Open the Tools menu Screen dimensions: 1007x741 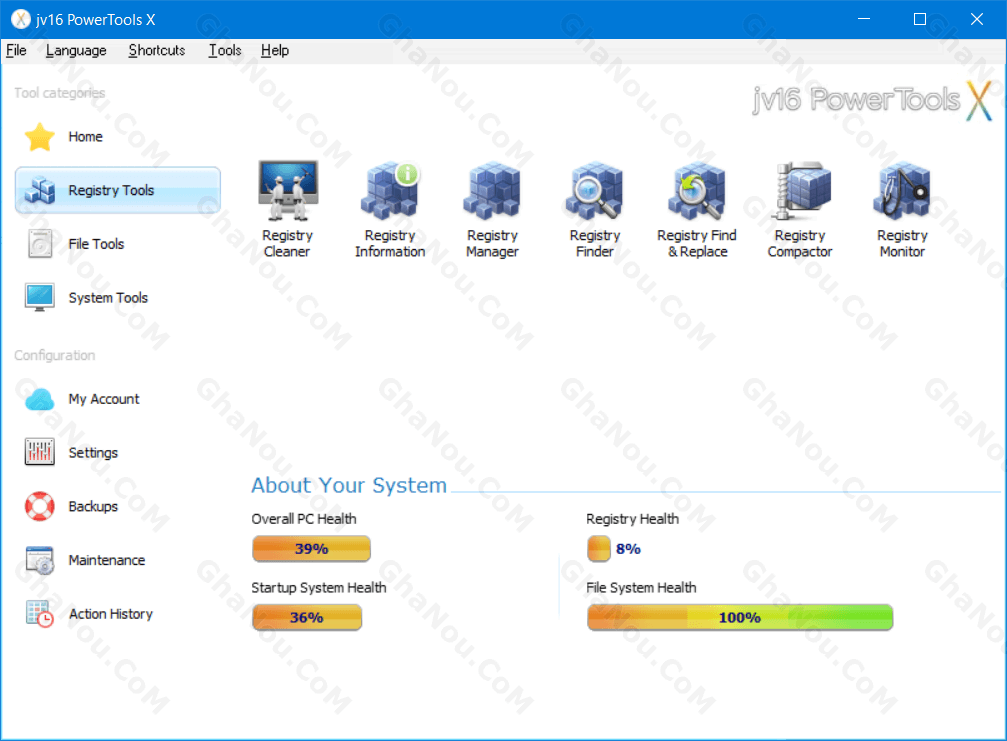(x=225, y=50)
